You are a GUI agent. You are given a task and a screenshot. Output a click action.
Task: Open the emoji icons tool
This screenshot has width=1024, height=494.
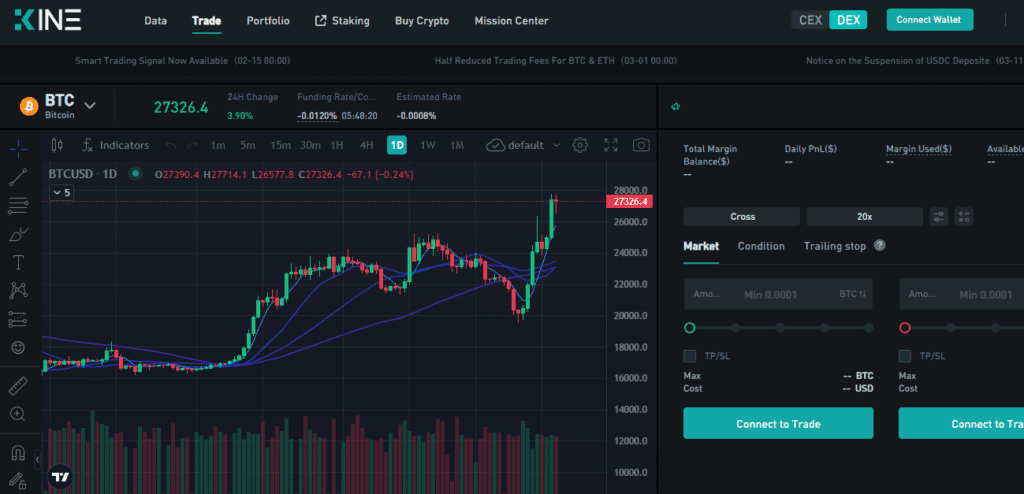point(18,348)
